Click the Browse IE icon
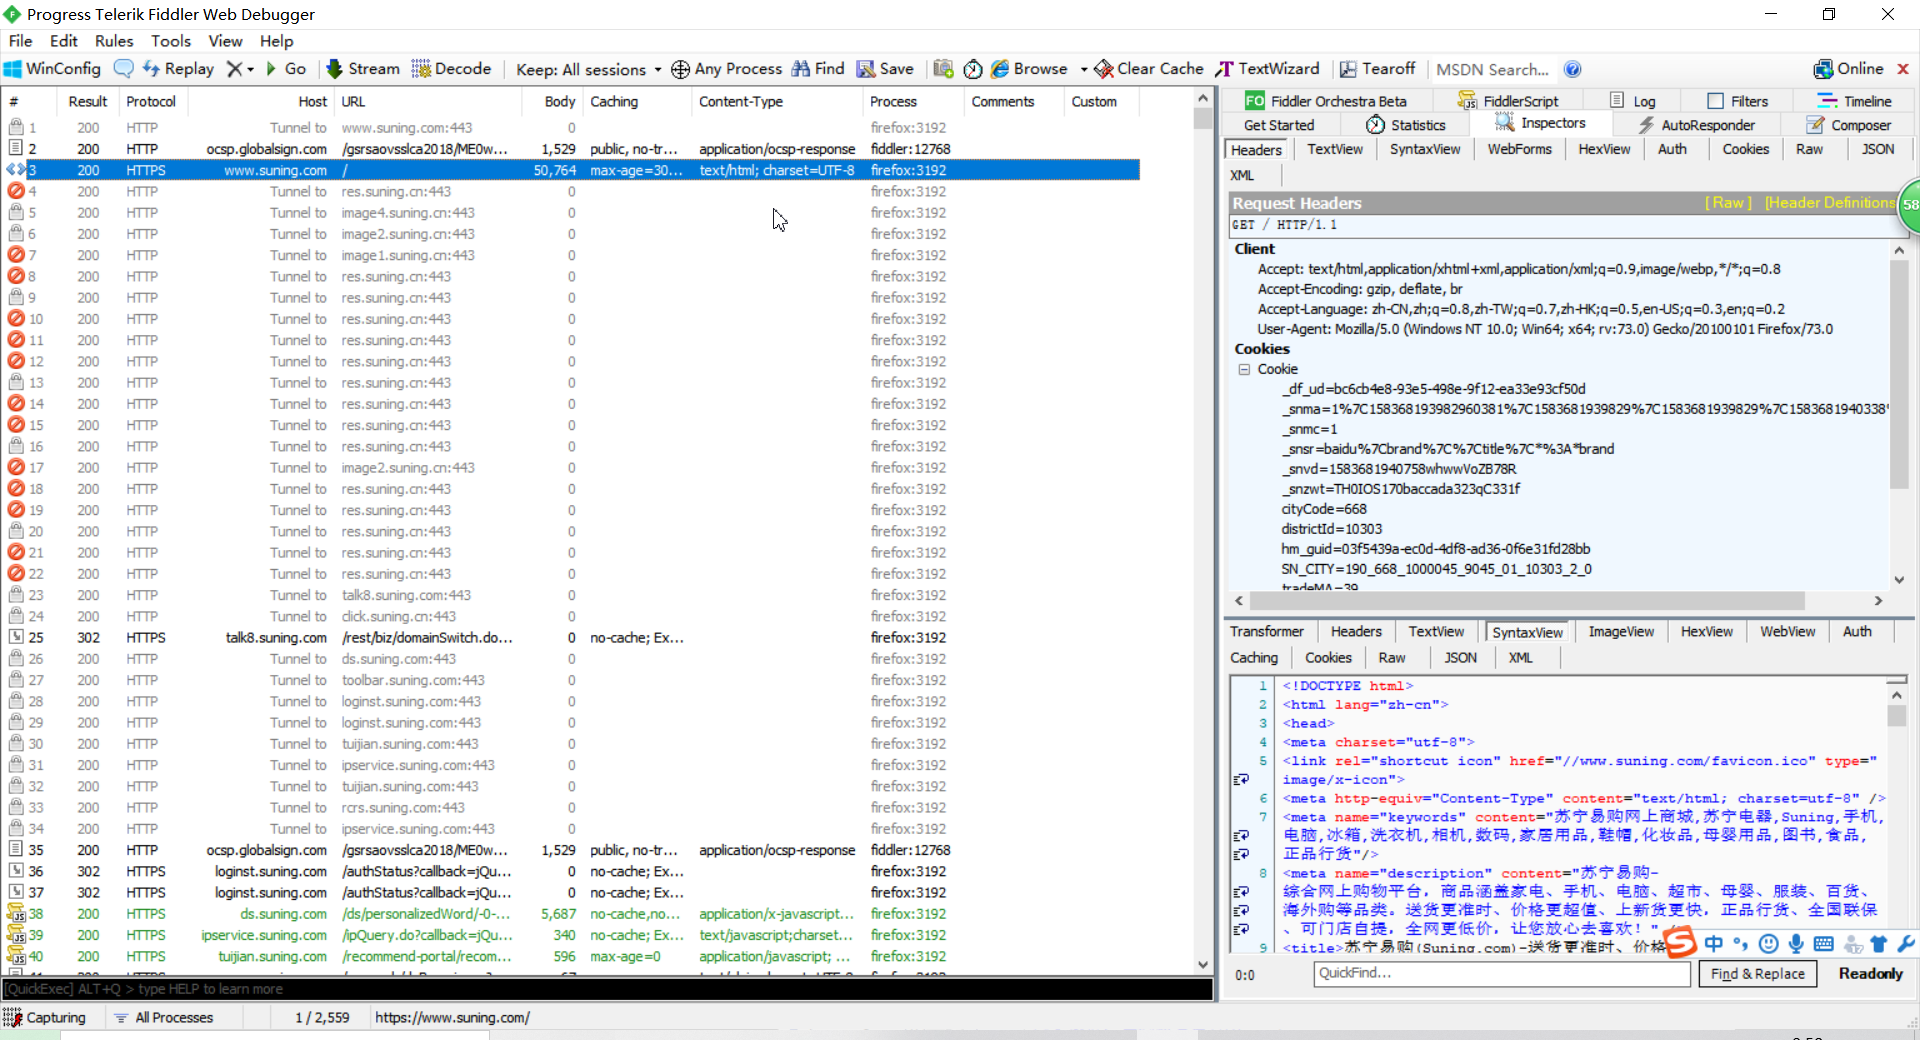The height and width of the screenshot is (1040, 1920). click(x=1000, y=69)
